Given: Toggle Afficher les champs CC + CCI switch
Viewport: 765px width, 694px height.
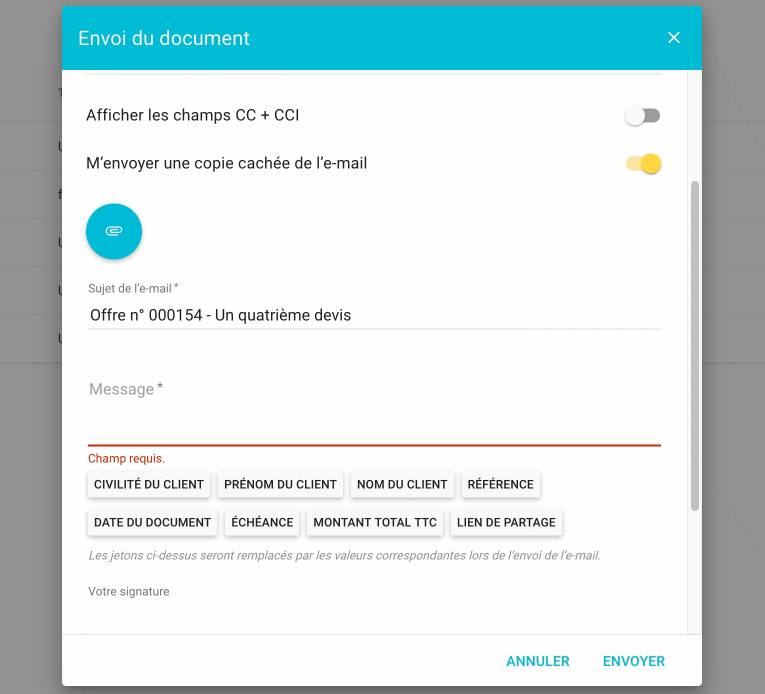Looking at the screenshot, I should [x=643, y=116].
